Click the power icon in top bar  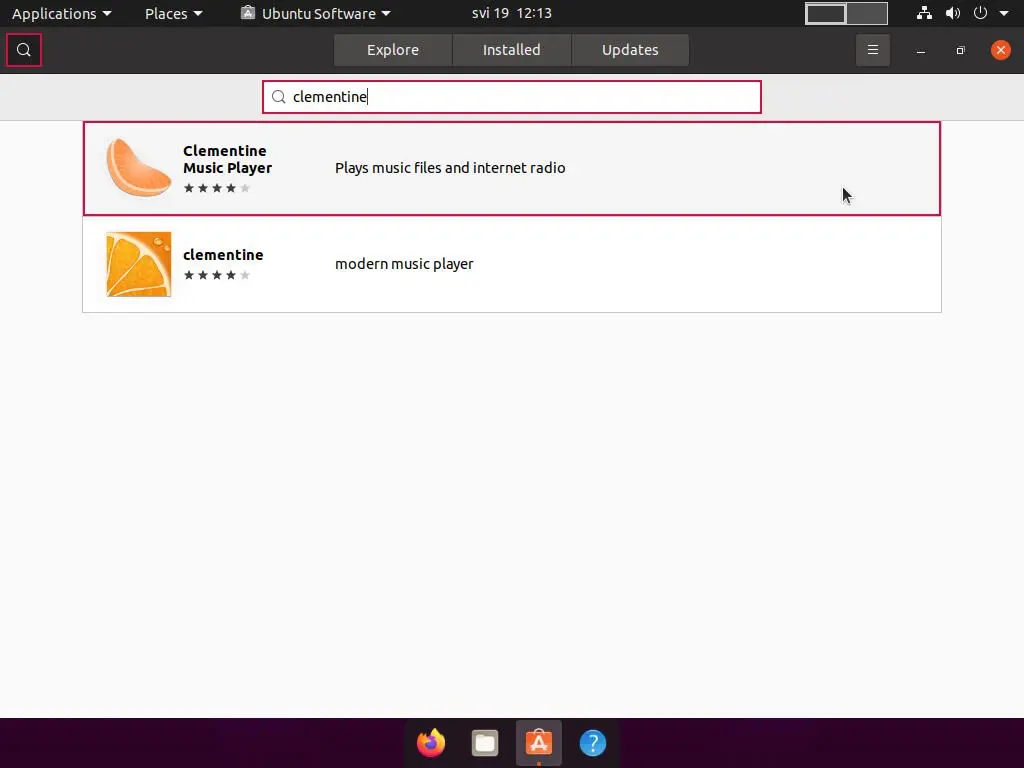[980, 13]
